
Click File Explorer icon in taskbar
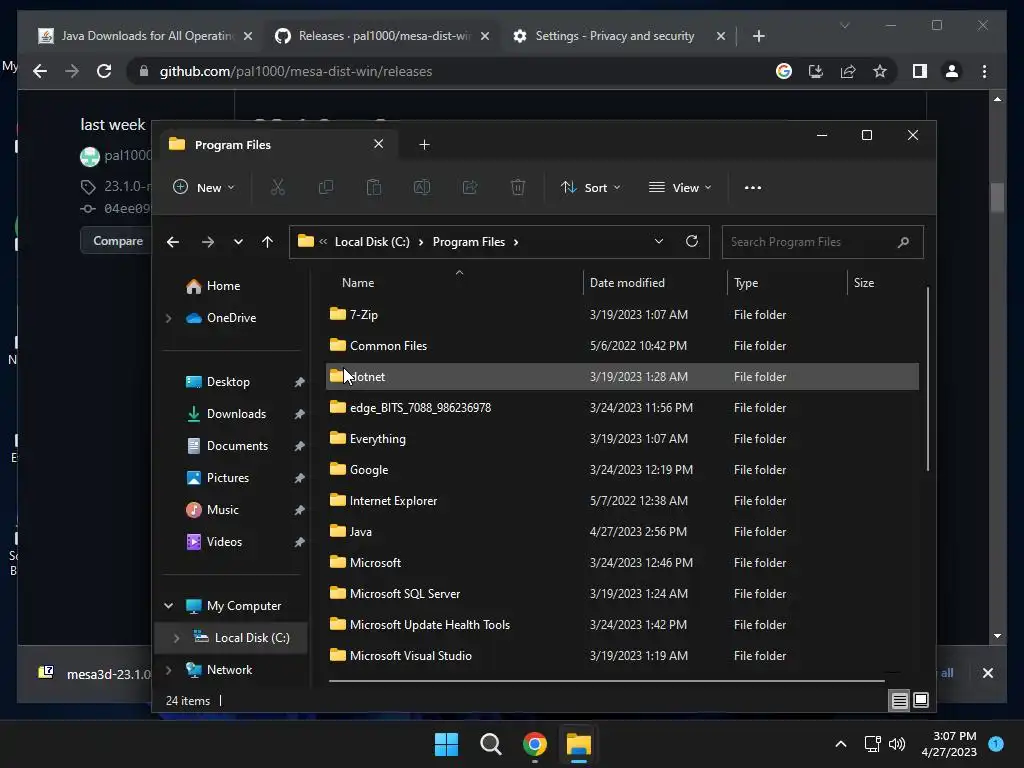(579, 744)
